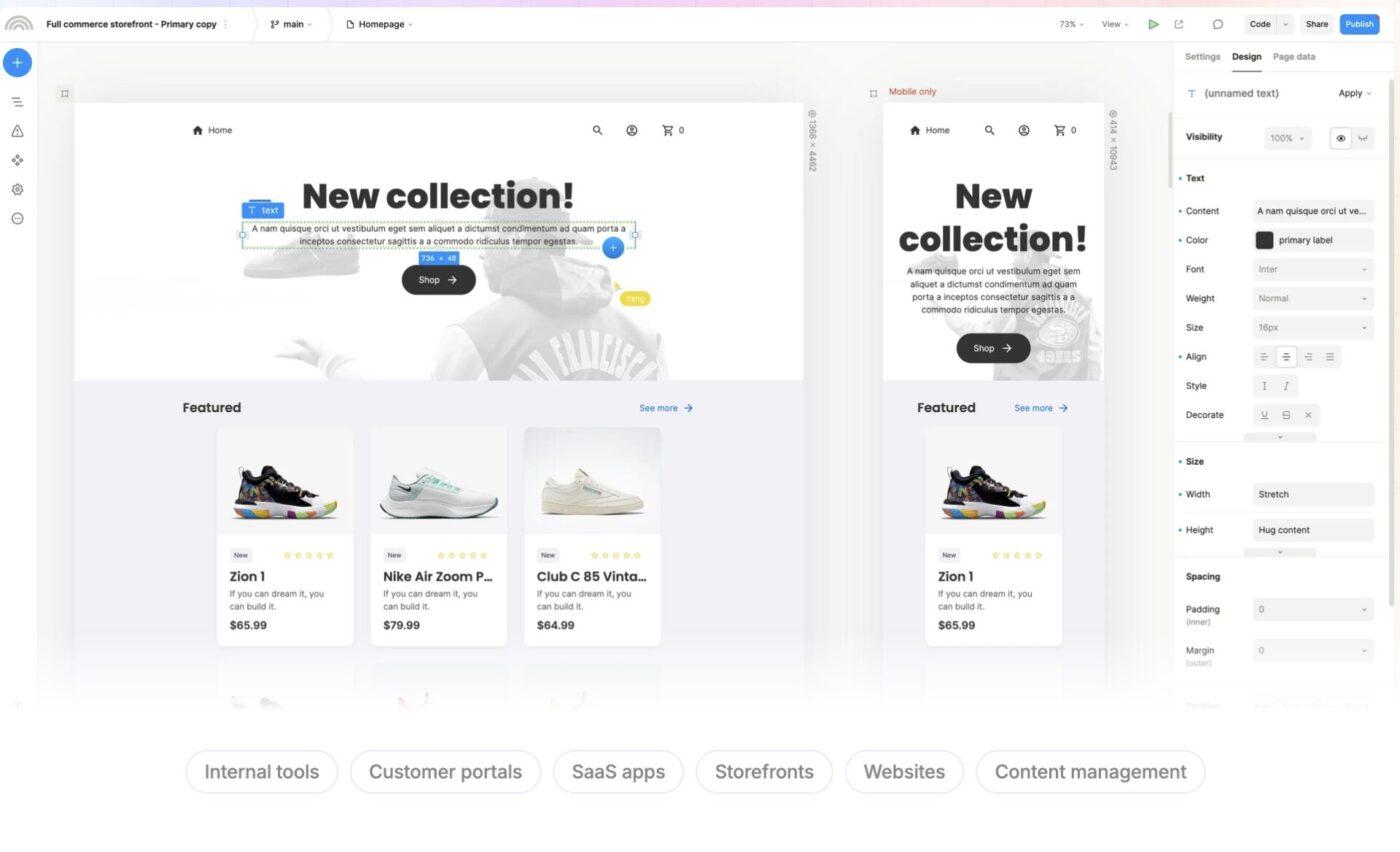Toggle italic text style
The image size is (1400, 852).
pos(1286,386)
